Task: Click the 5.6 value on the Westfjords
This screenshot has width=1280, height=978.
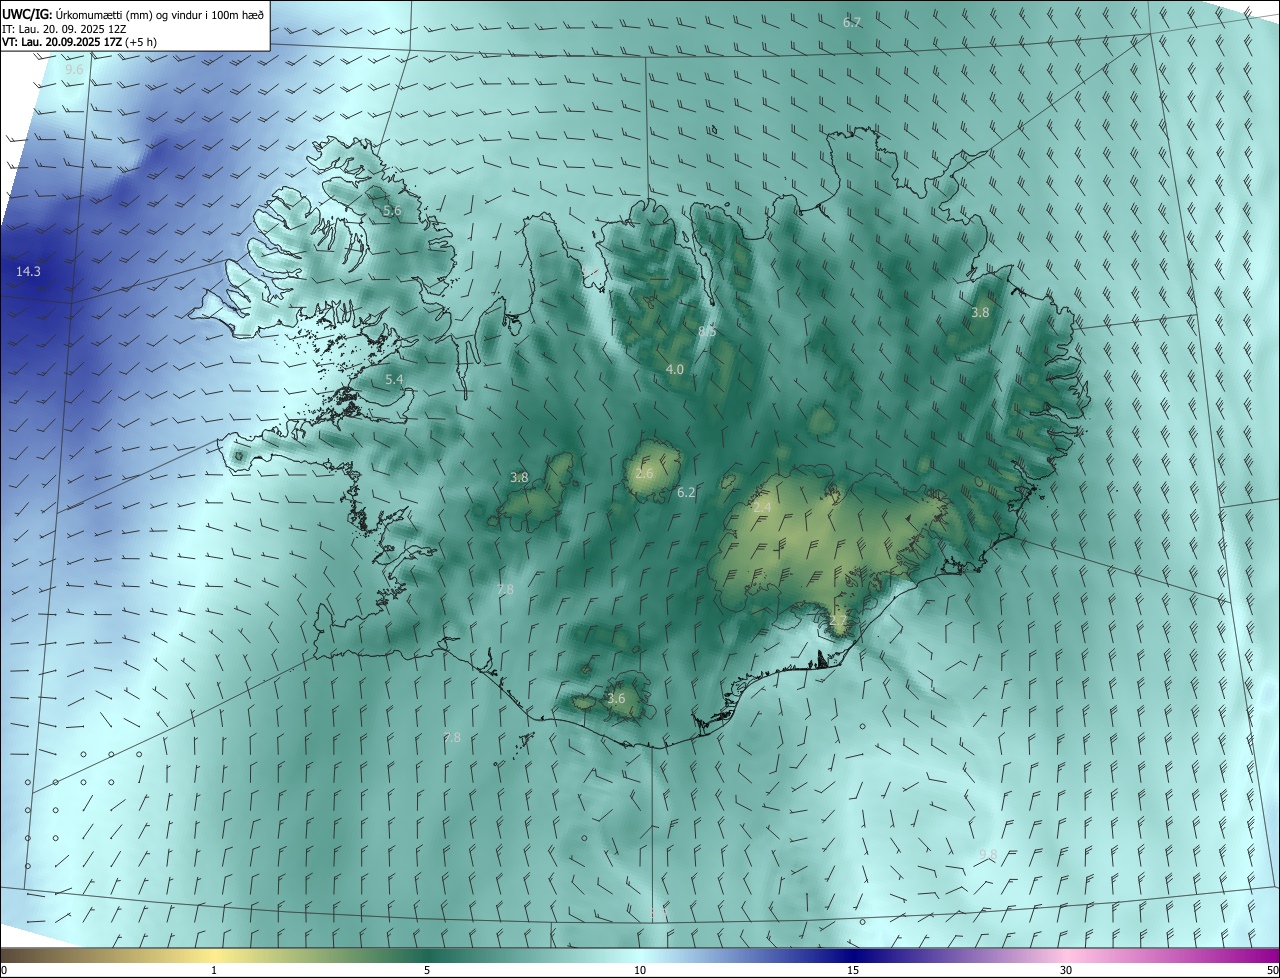Action: pos(392,211)
